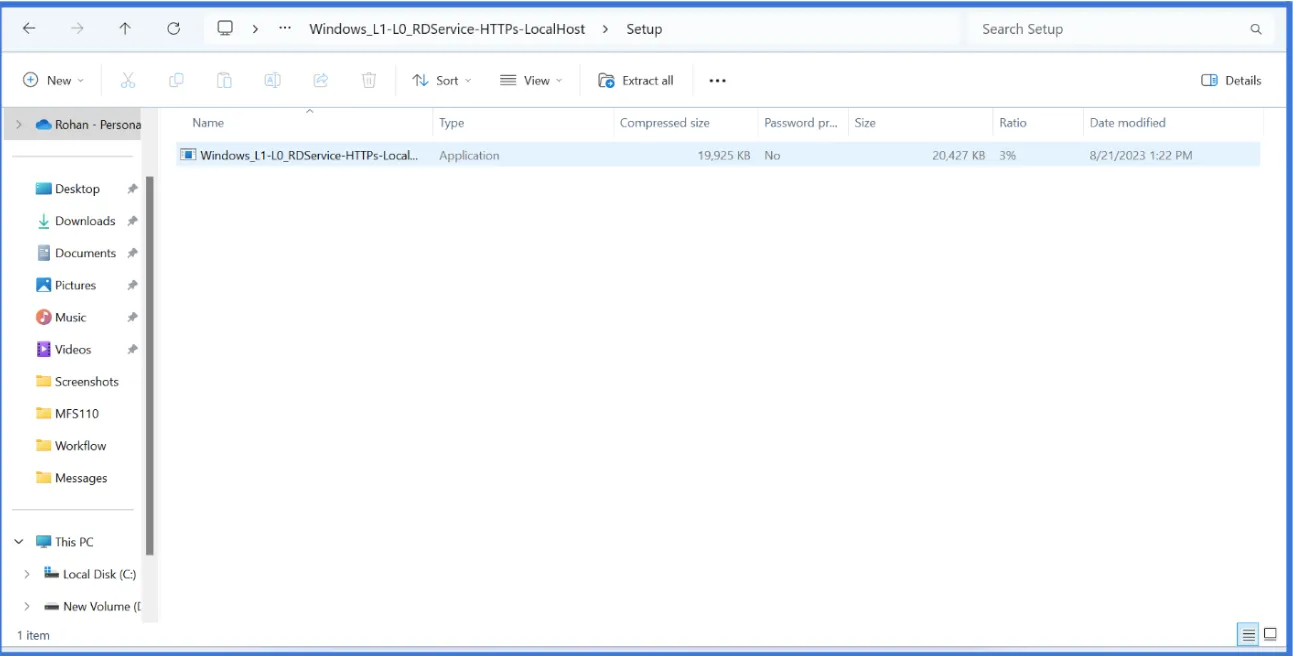Click the Copy icon in toolbar
The width and height of the screenshot is (1293, 656).
pyautogui.click(x=176, y=80)
